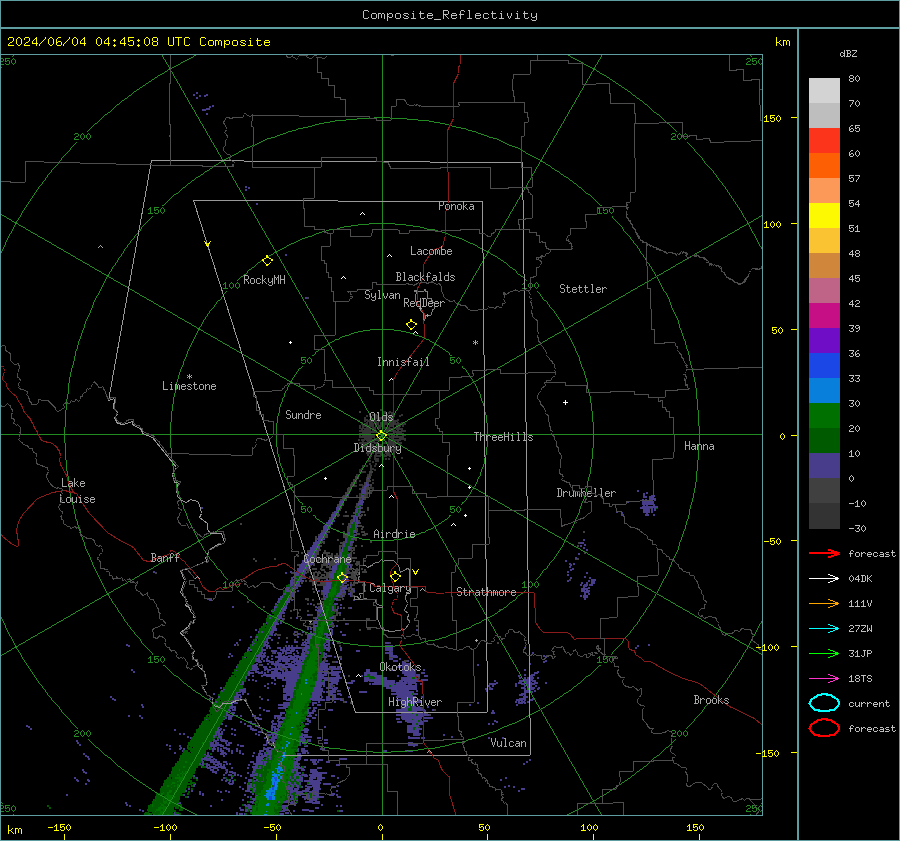Viewport: 900px width, 841px height.
Task: Click the blue radar echo near Drumheller
Action: coord(649,504)
